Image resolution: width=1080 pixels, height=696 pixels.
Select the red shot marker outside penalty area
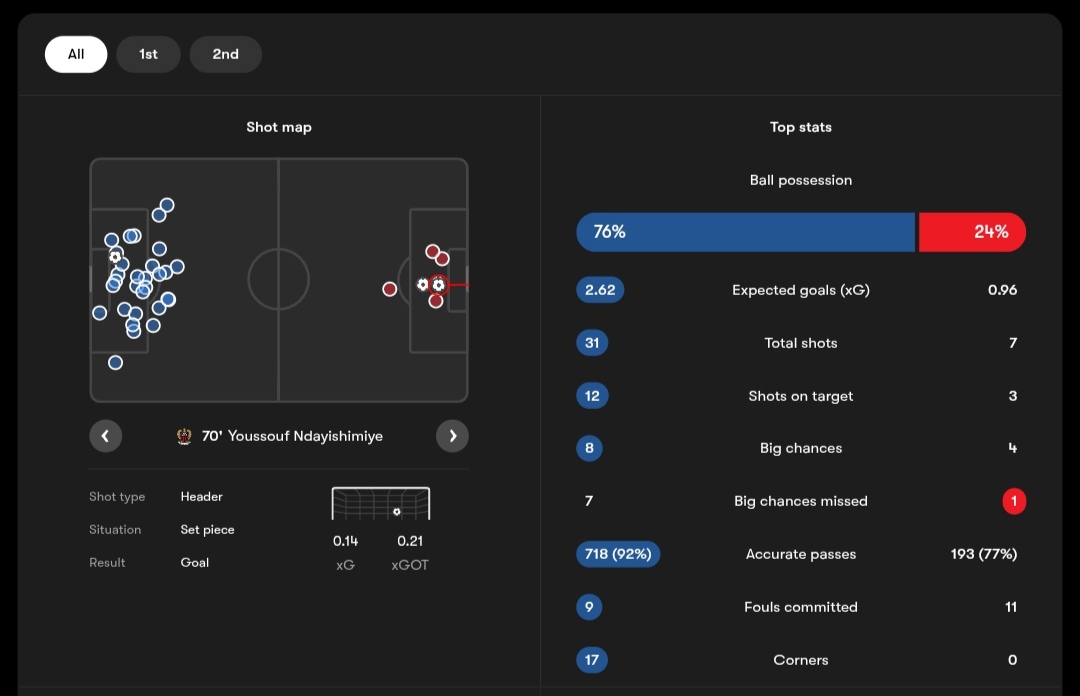[x=389, y=289]
